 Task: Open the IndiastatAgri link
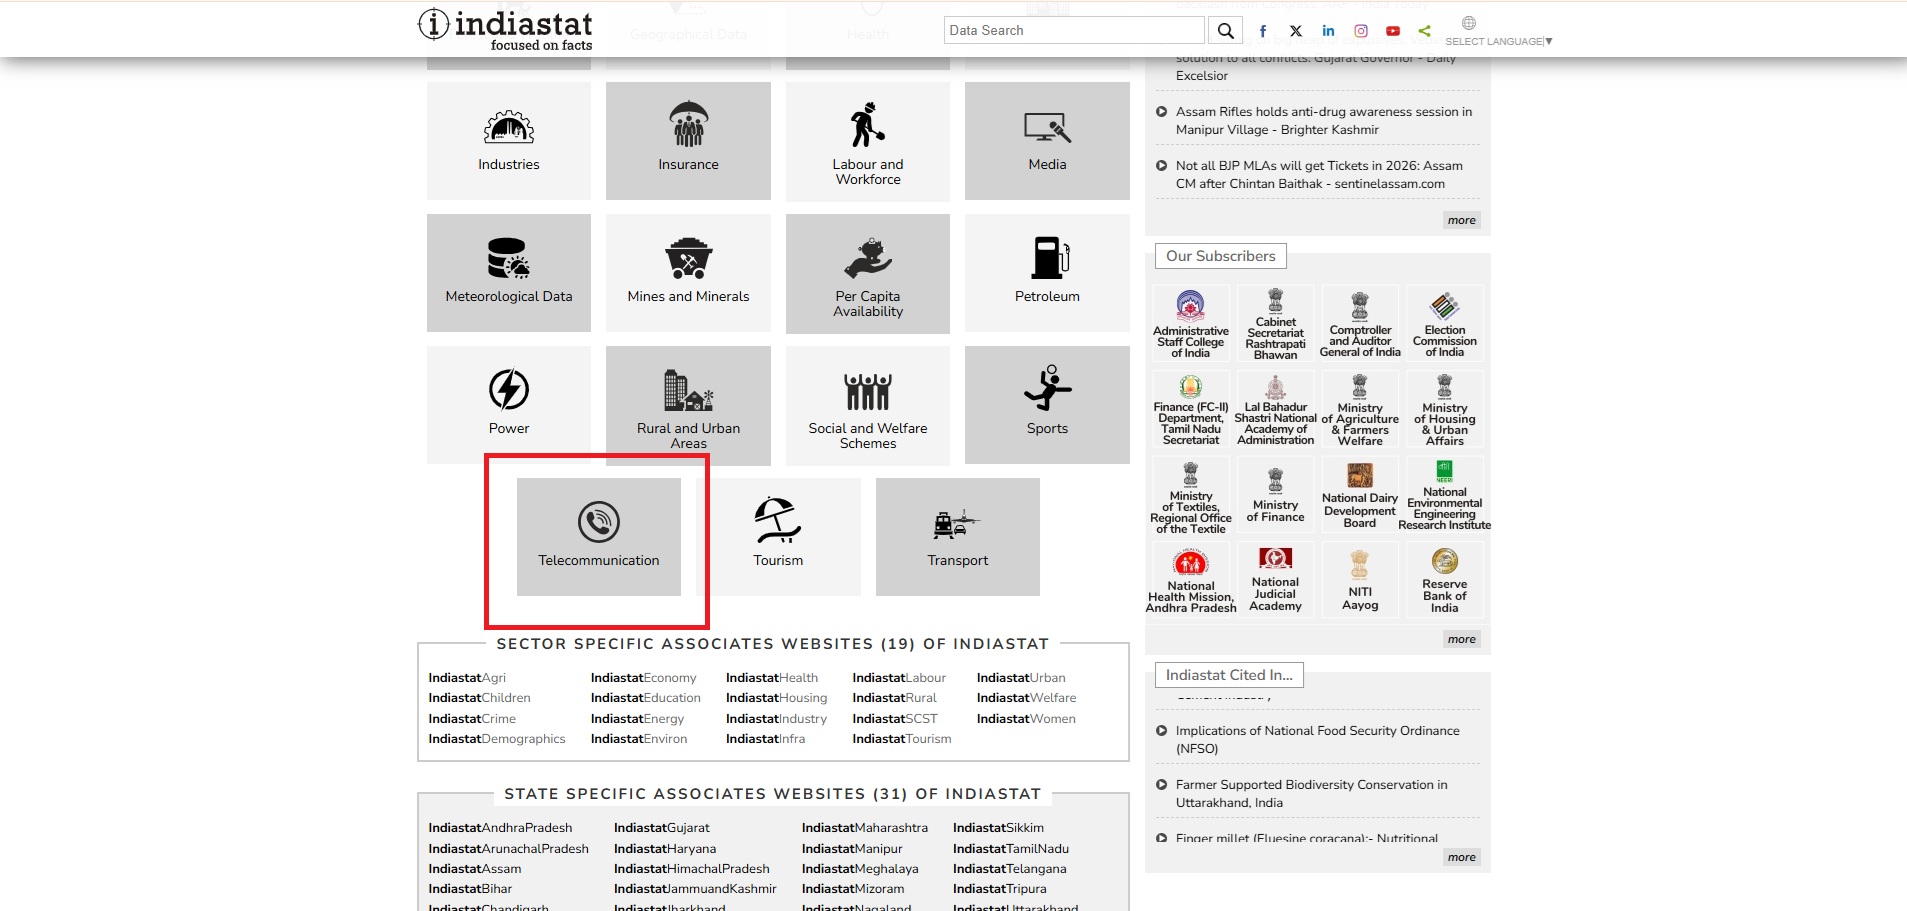coord(467,678)
